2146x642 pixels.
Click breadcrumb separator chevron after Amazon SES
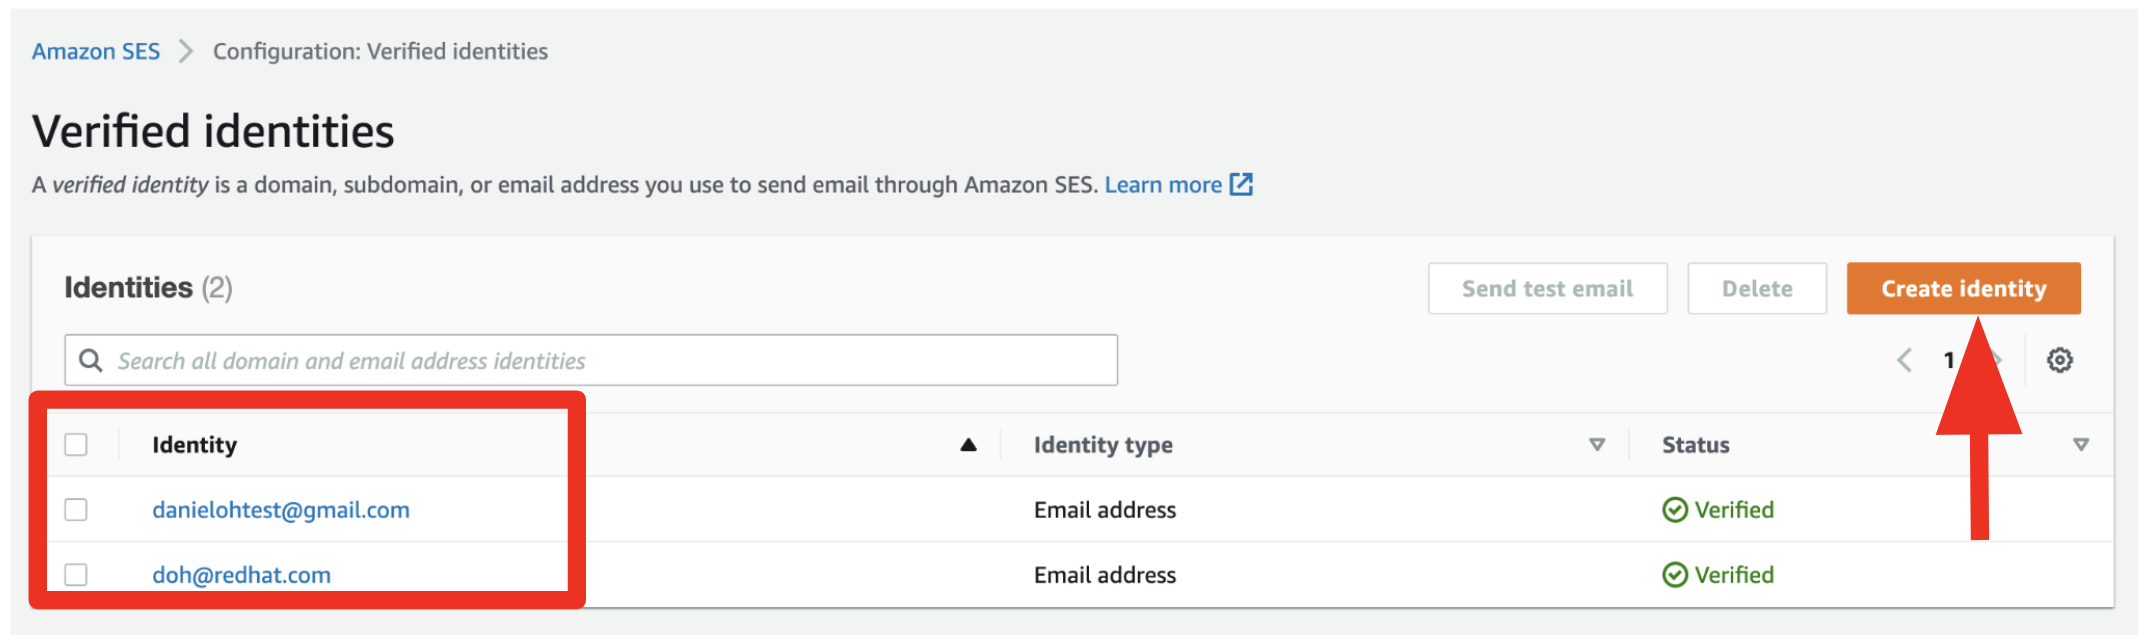pyautogui.click(x=186, y=51)
